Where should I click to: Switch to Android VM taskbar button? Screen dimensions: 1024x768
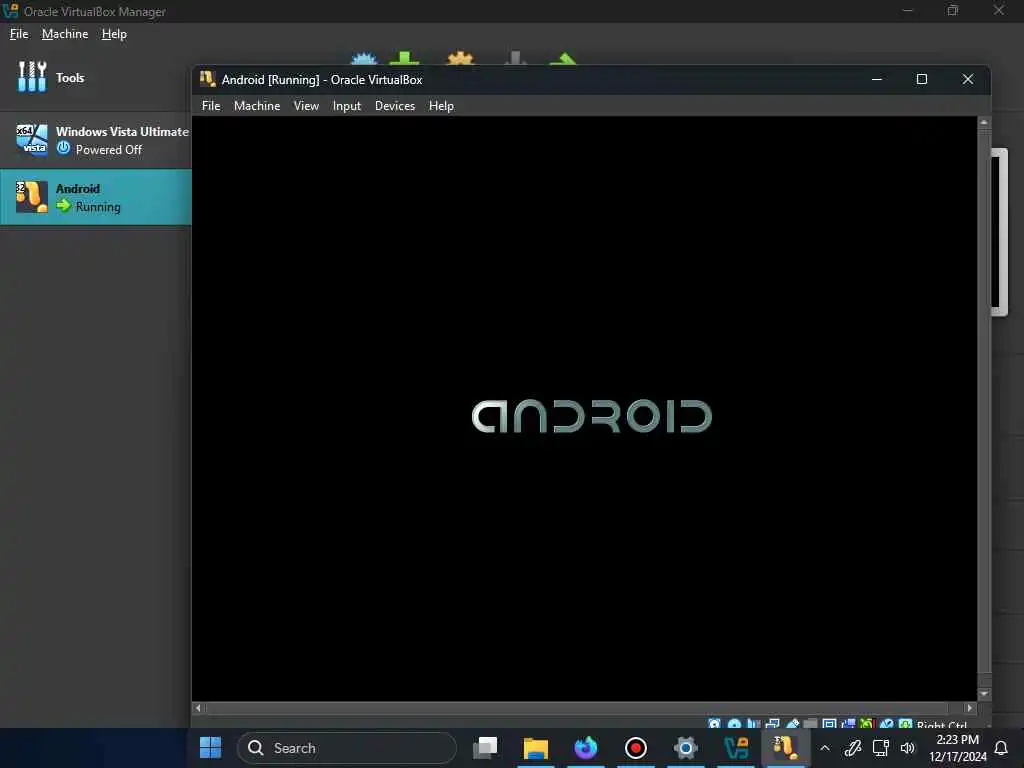pos(786,748)
